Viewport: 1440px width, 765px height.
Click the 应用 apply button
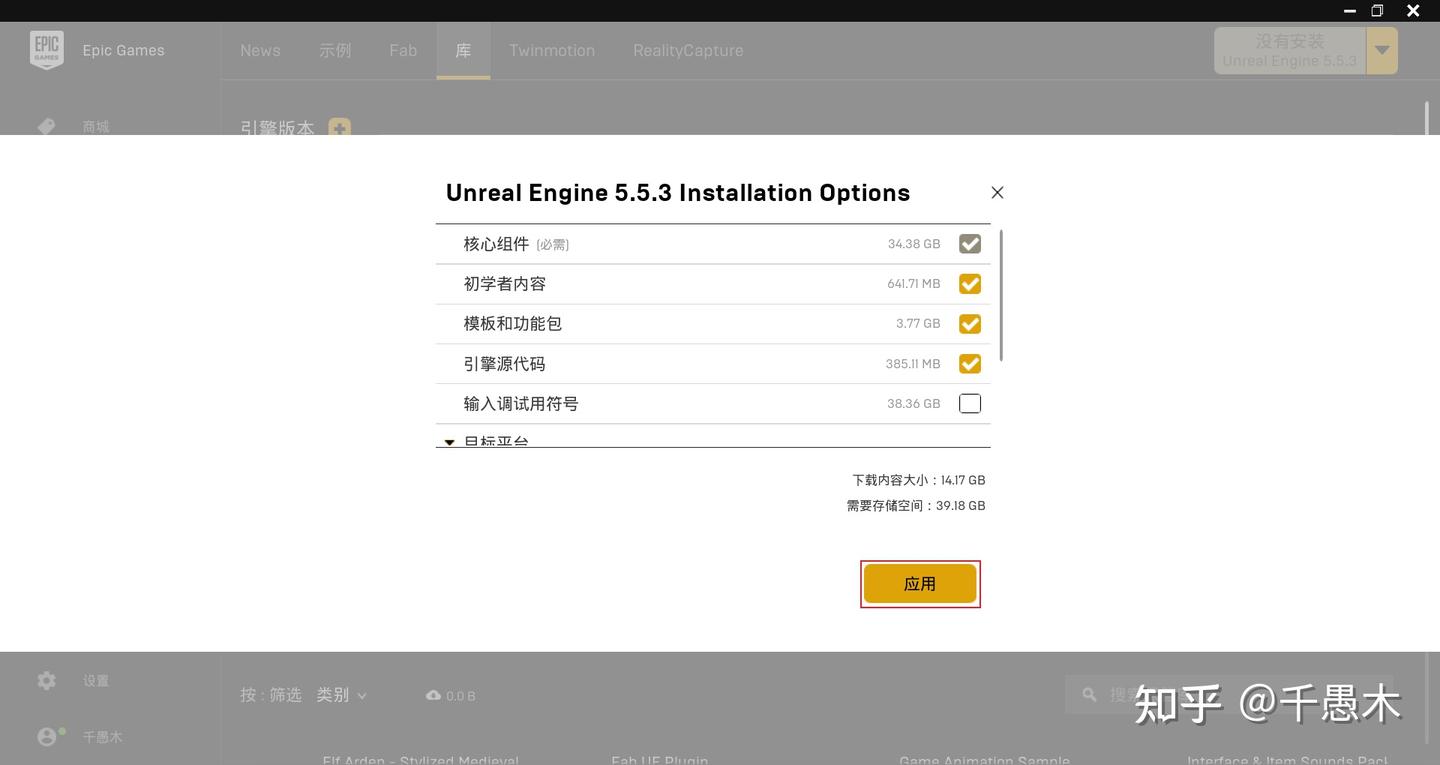(x=919, y=583)
